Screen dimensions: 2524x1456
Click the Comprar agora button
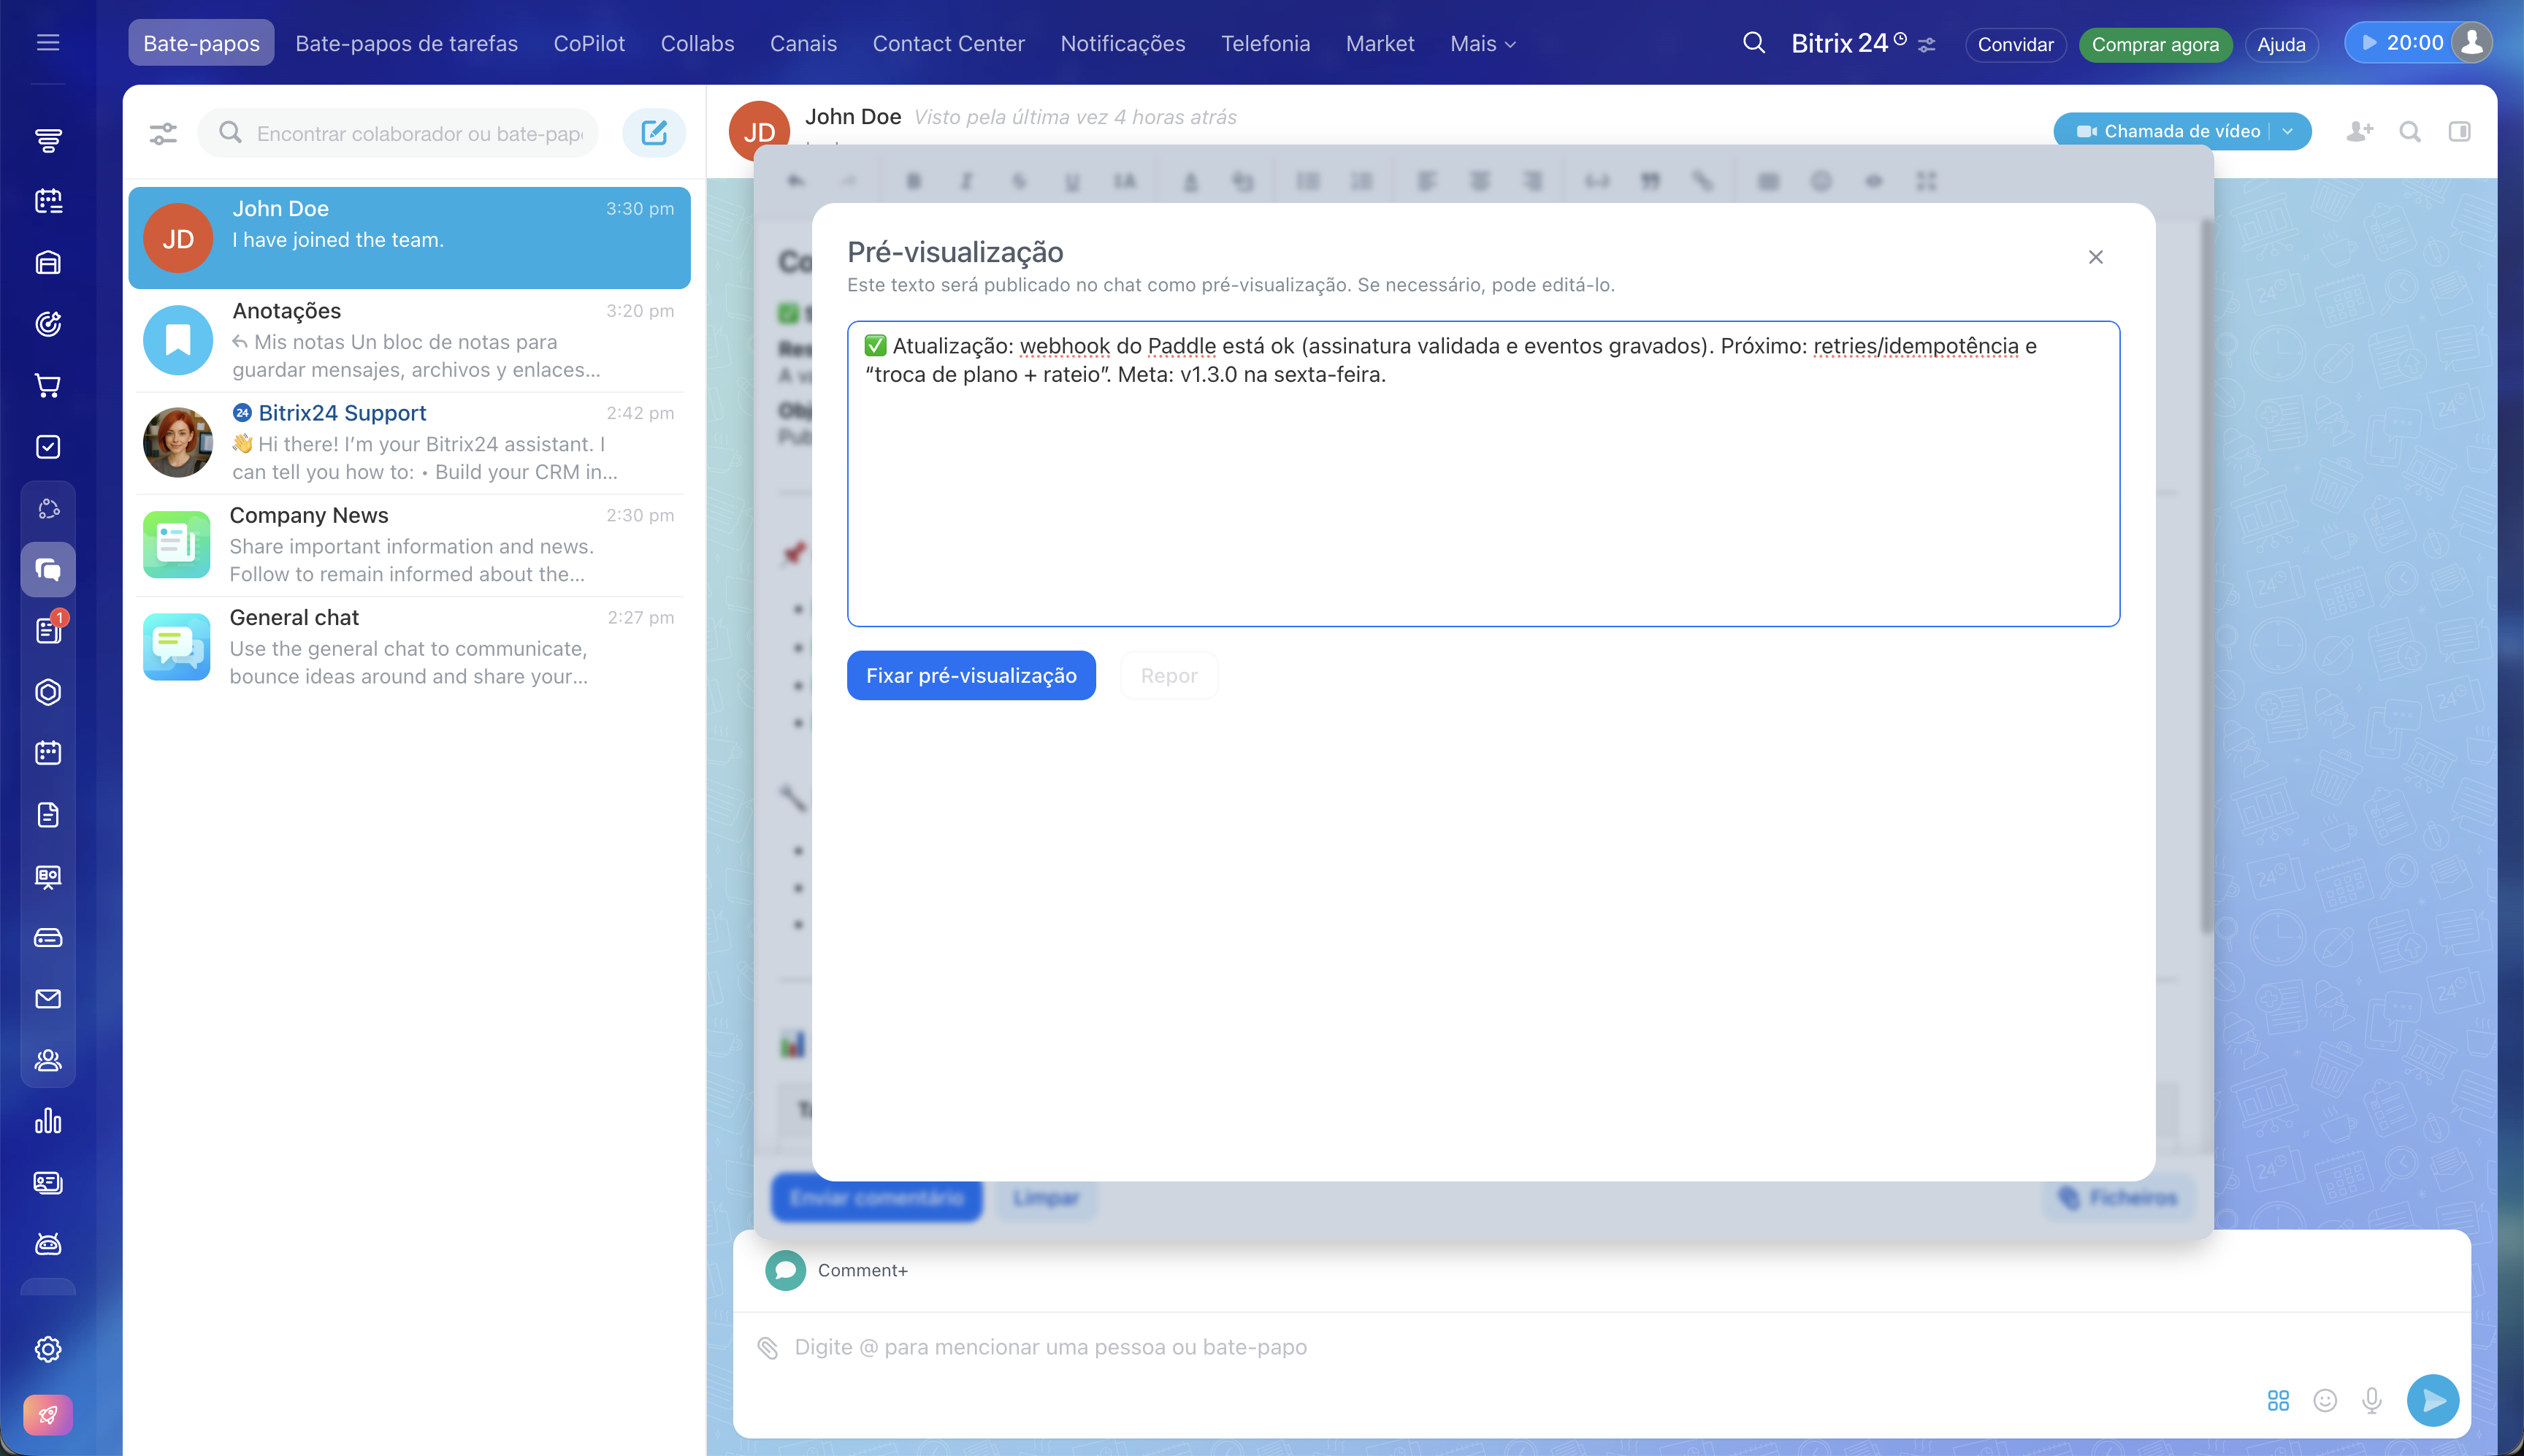point(2155,45)
